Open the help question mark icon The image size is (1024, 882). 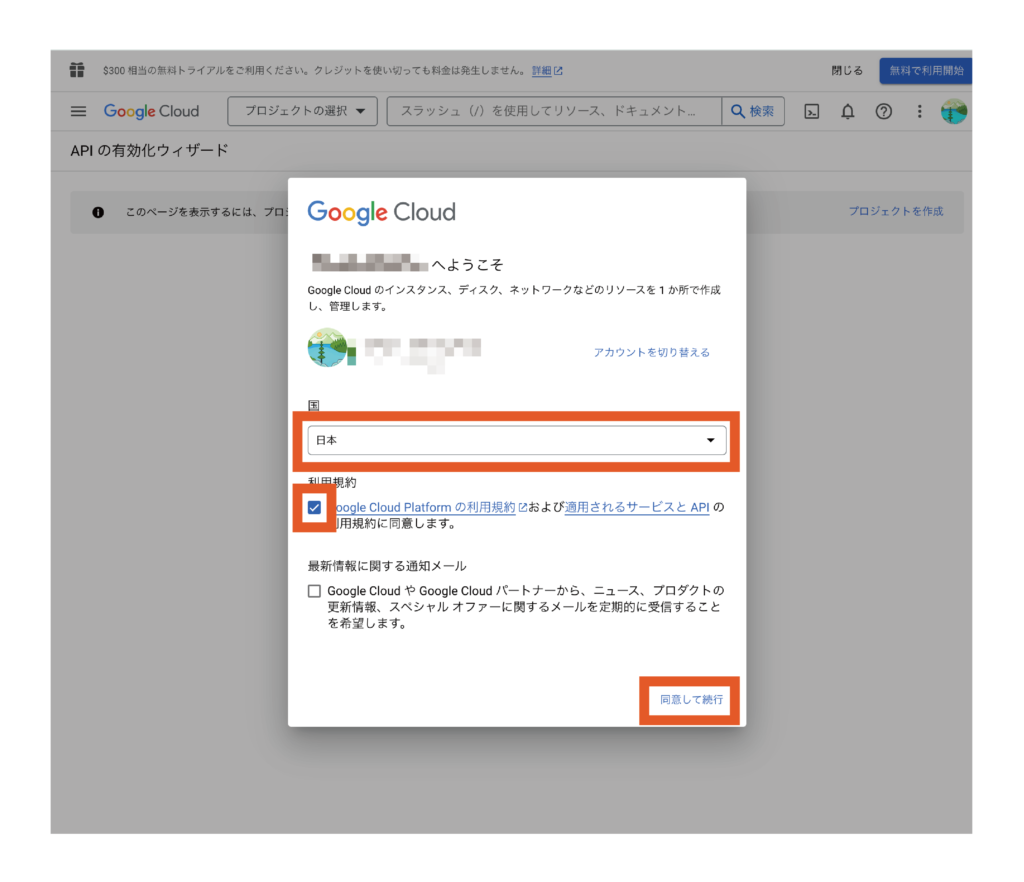point(884,112)
